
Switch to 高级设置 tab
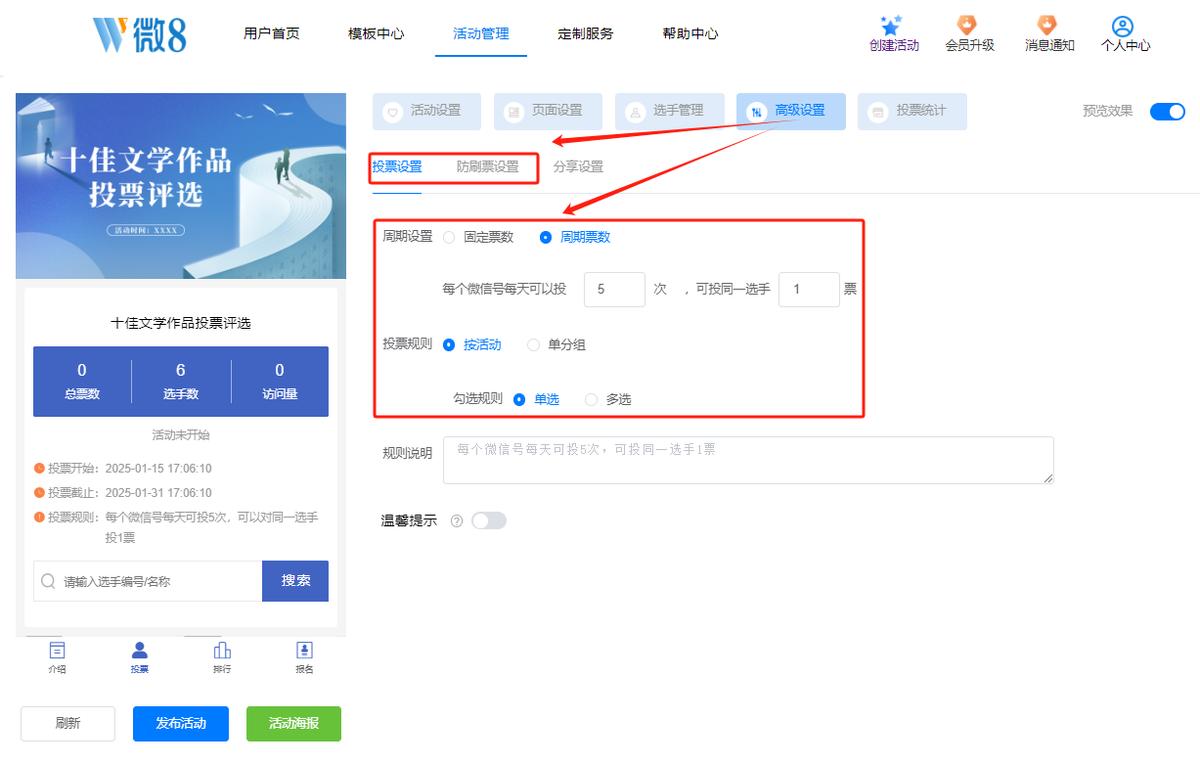791,111
